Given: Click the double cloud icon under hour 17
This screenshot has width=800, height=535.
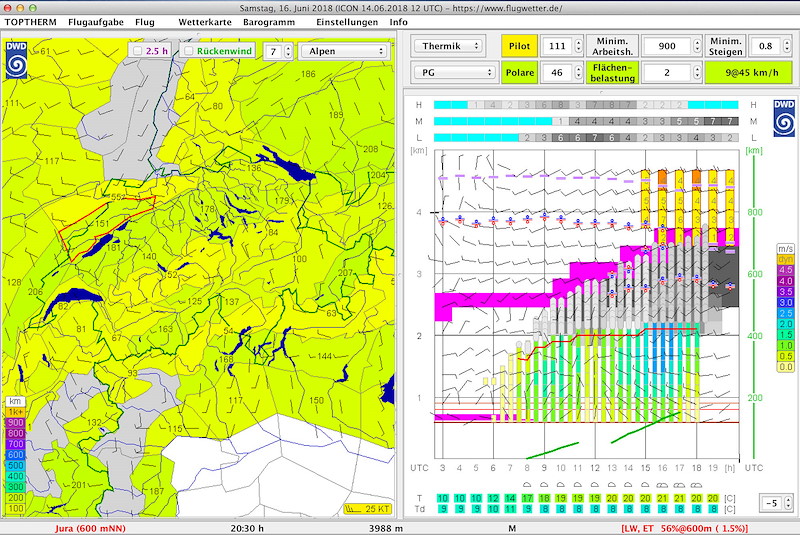Looking at the screenshot, I should [x=679, y=485].
